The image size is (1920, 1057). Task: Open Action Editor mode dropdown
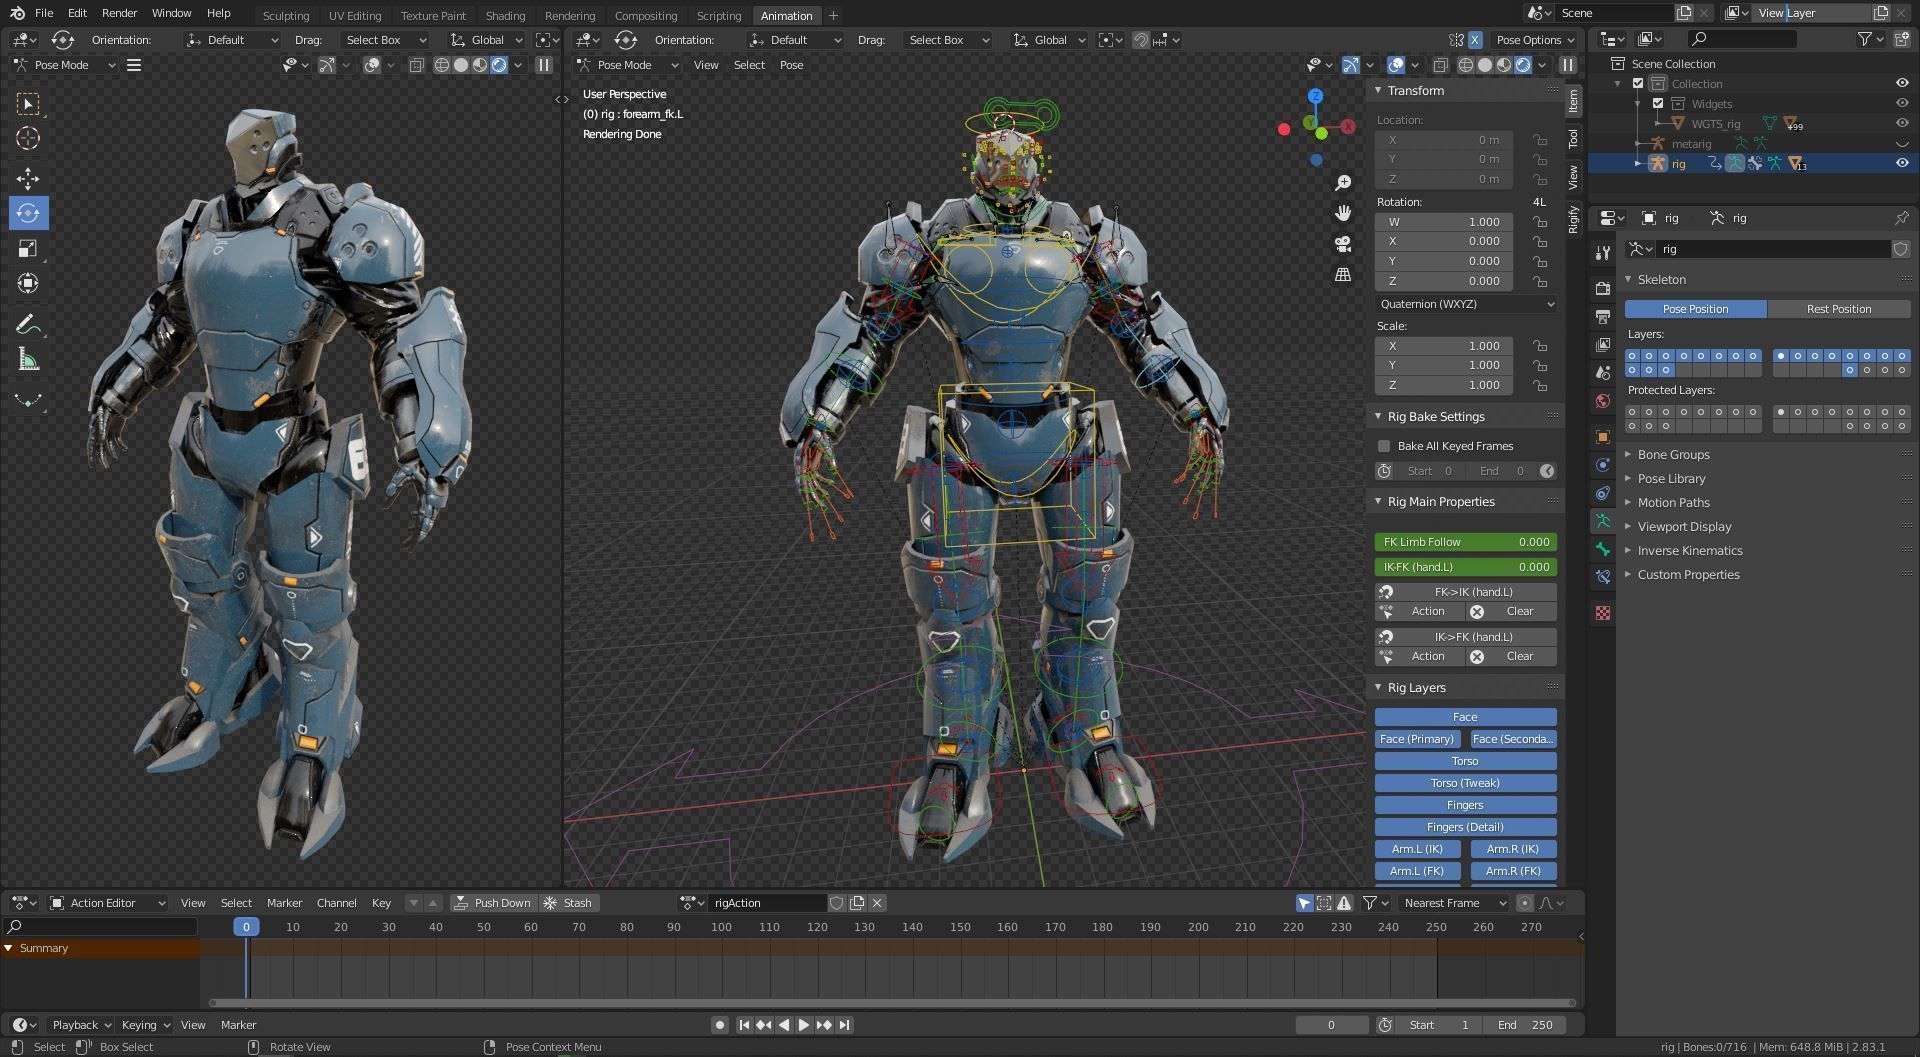click(x=108, y=903)
